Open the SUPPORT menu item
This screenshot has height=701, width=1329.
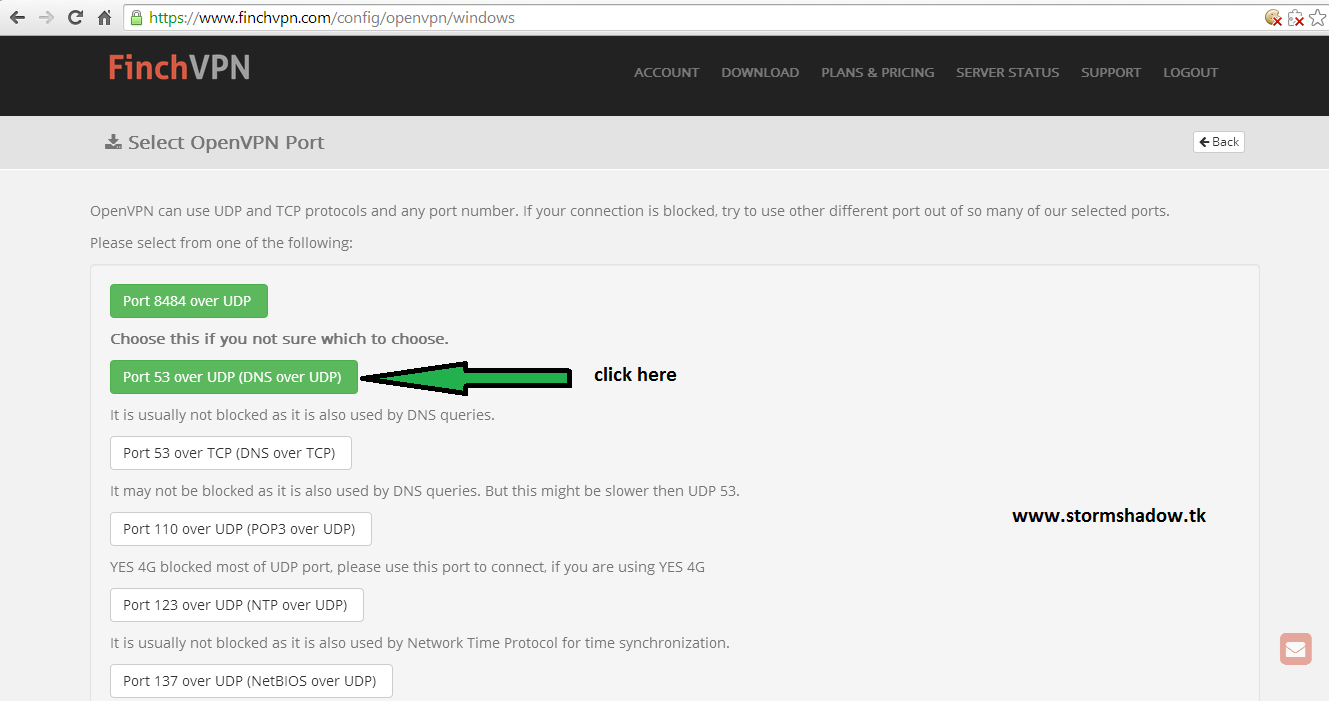coord(1110,72)
